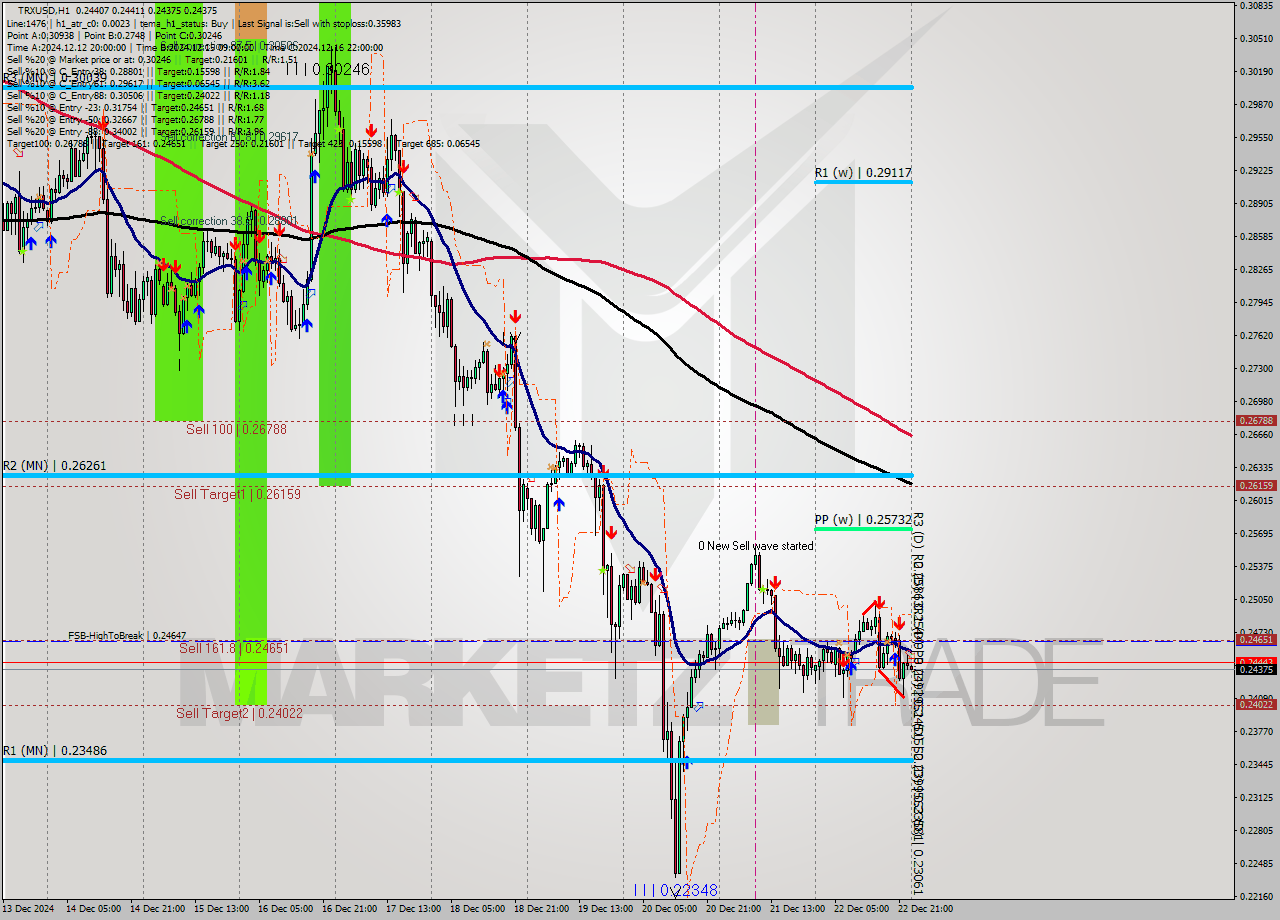Click the '13 Dec 2024' time axis label
This screenshot has width=1280, height=920.
(27, 909)
